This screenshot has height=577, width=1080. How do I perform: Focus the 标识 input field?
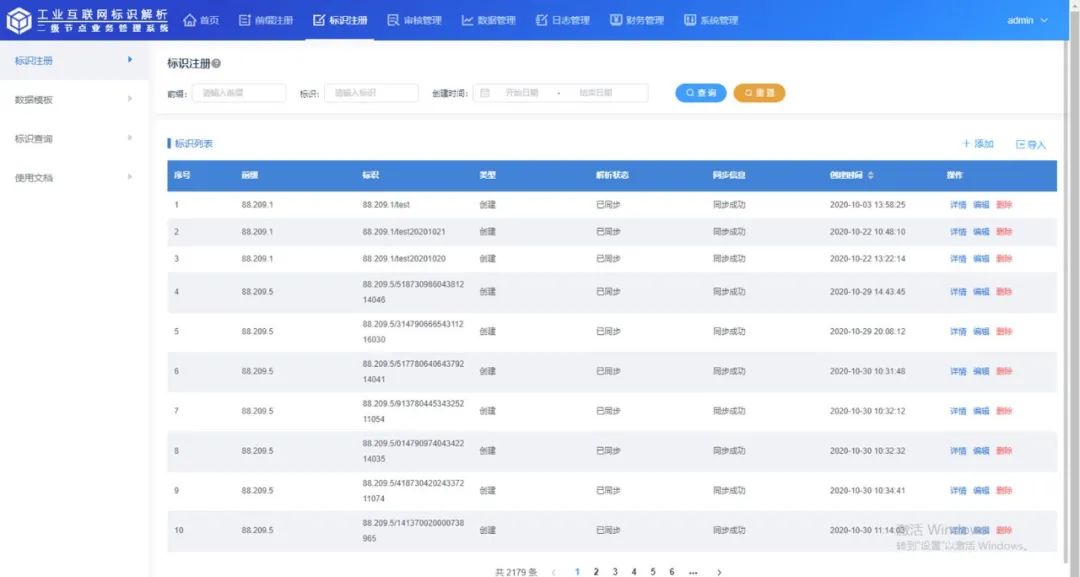[x=371, y=93]
